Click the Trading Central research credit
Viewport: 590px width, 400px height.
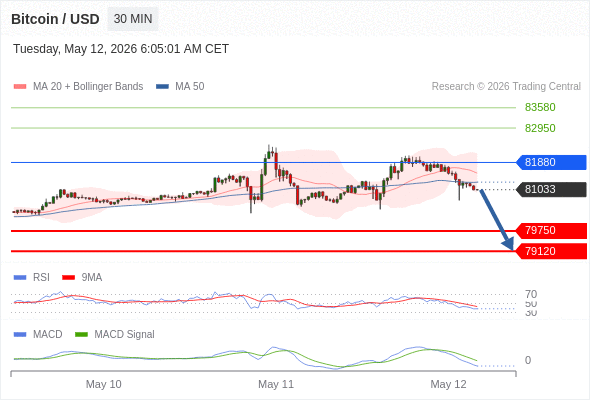(506, 87)
